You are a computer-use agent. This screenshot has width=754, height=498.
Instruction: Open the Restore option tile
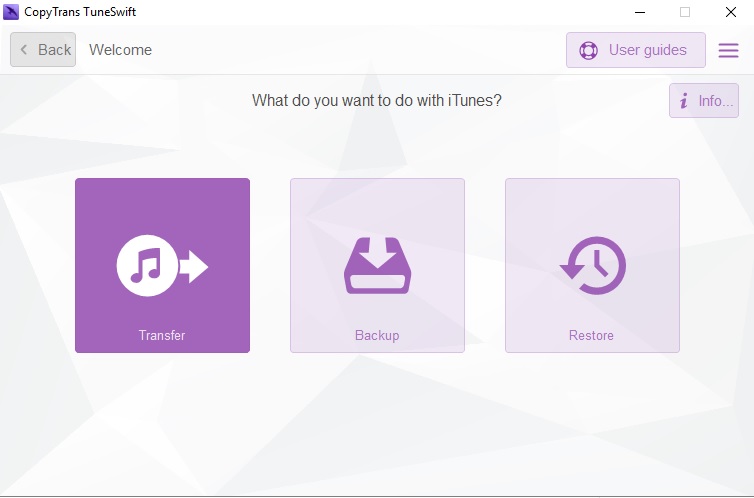[x=592, y=265]
